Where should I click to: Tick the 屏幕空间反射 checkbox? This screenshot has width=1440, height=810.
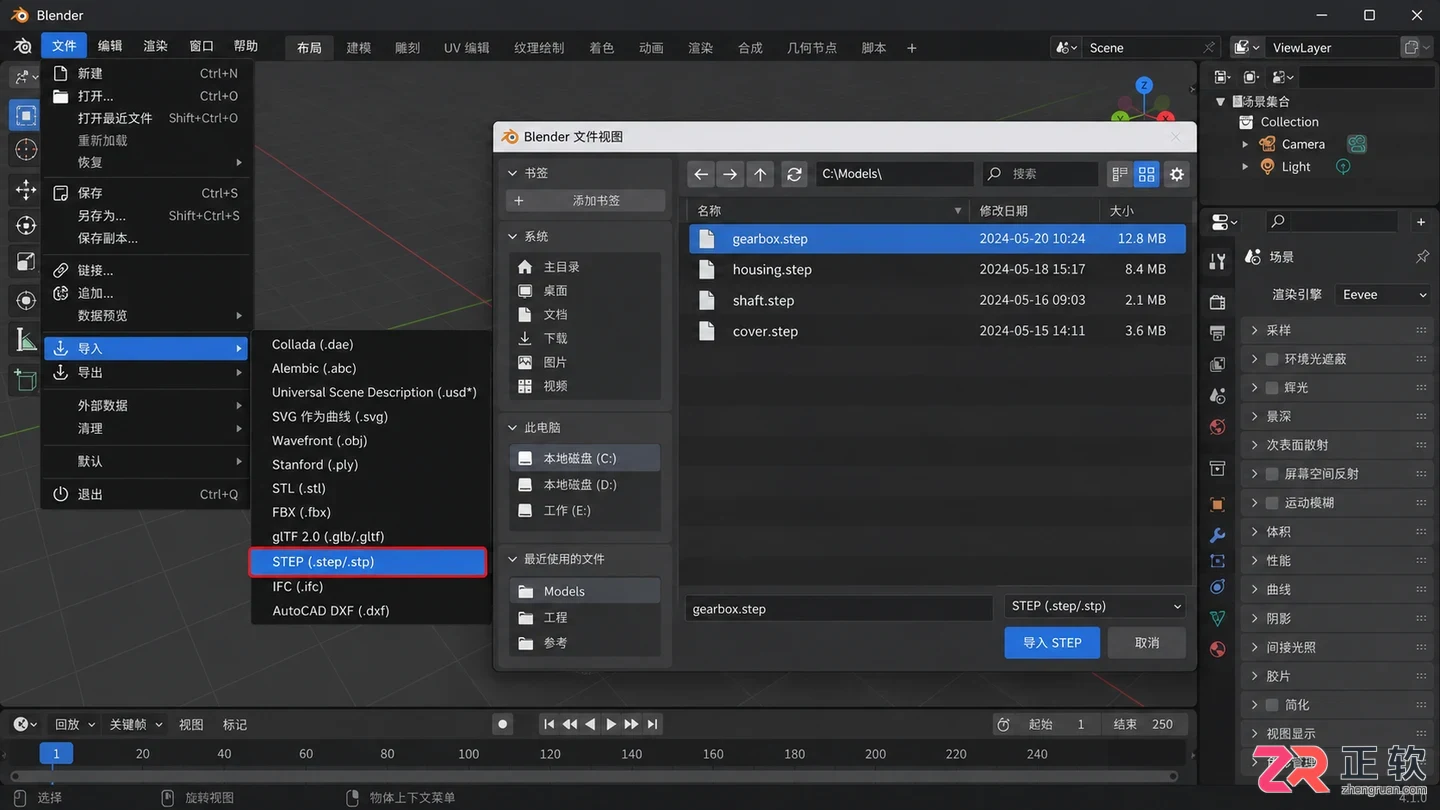coord(1272,474)
